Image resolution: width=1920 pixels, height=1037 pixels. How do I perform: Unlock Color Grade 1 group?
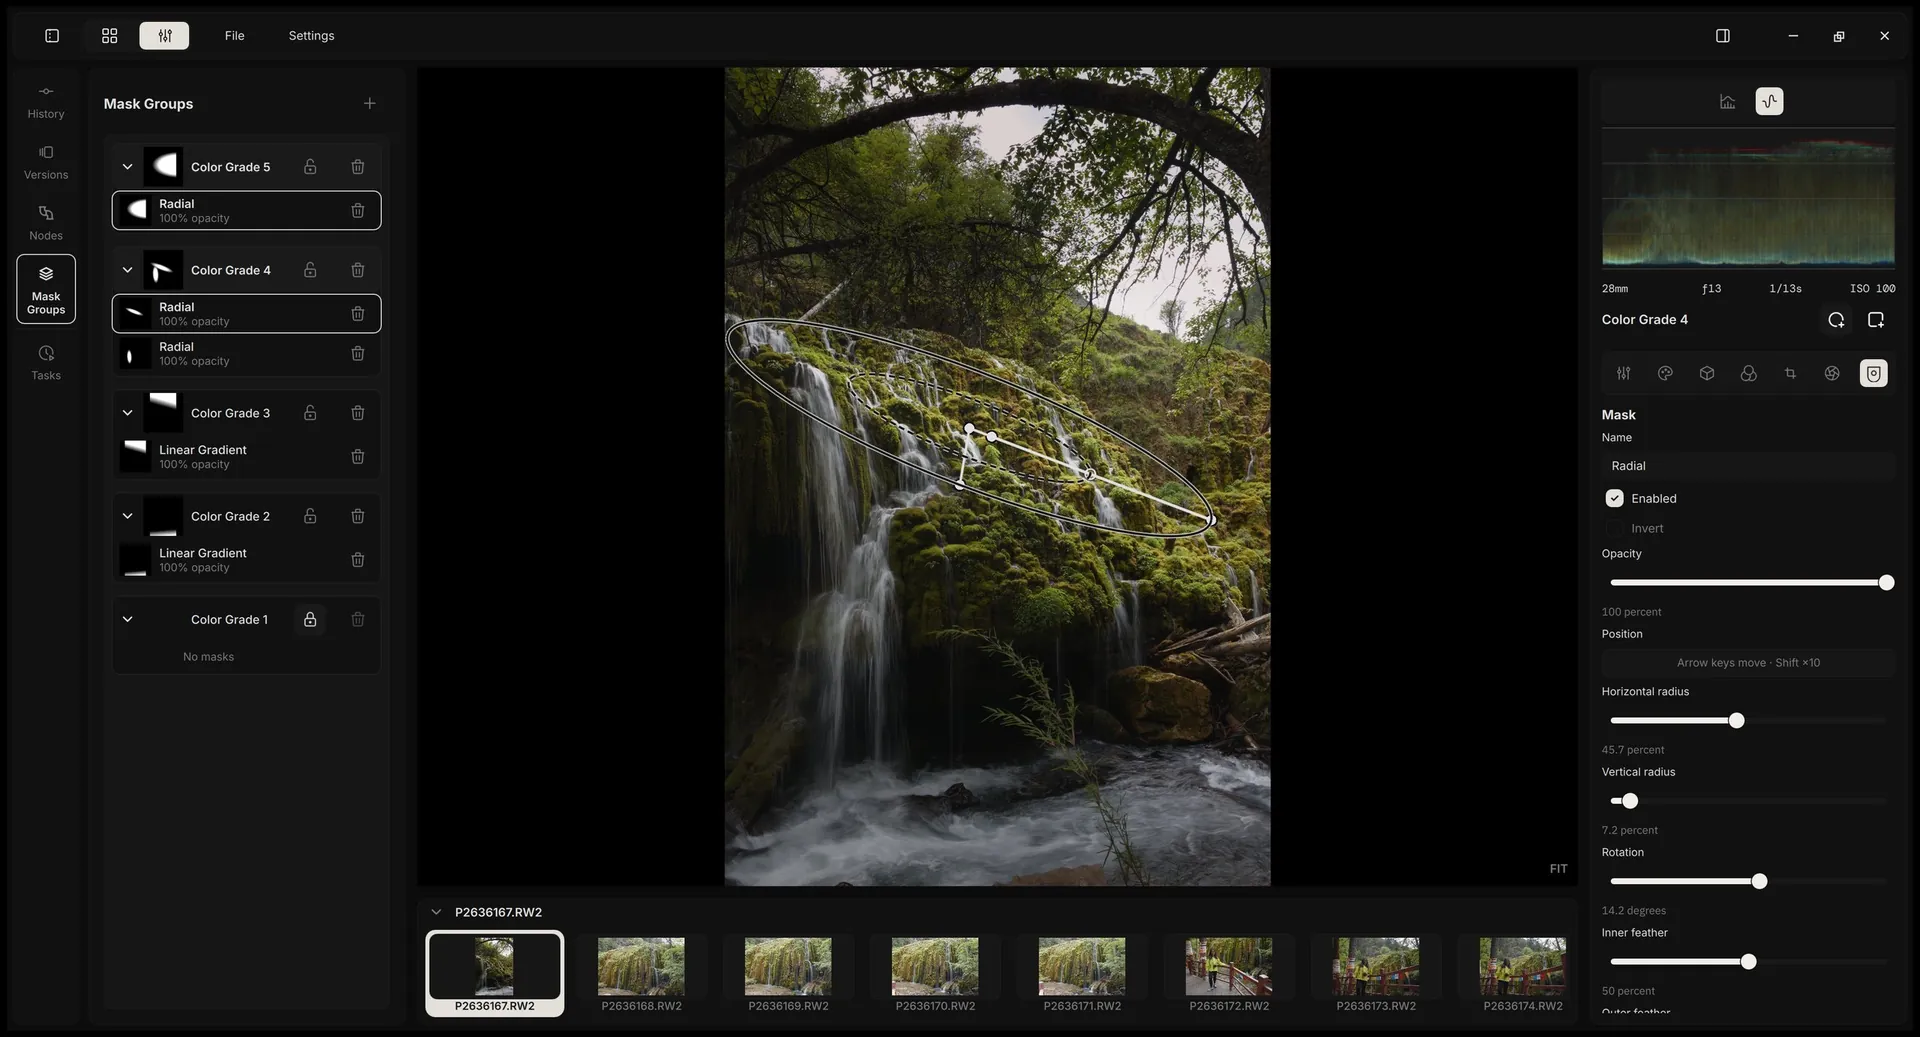[310, 620]
